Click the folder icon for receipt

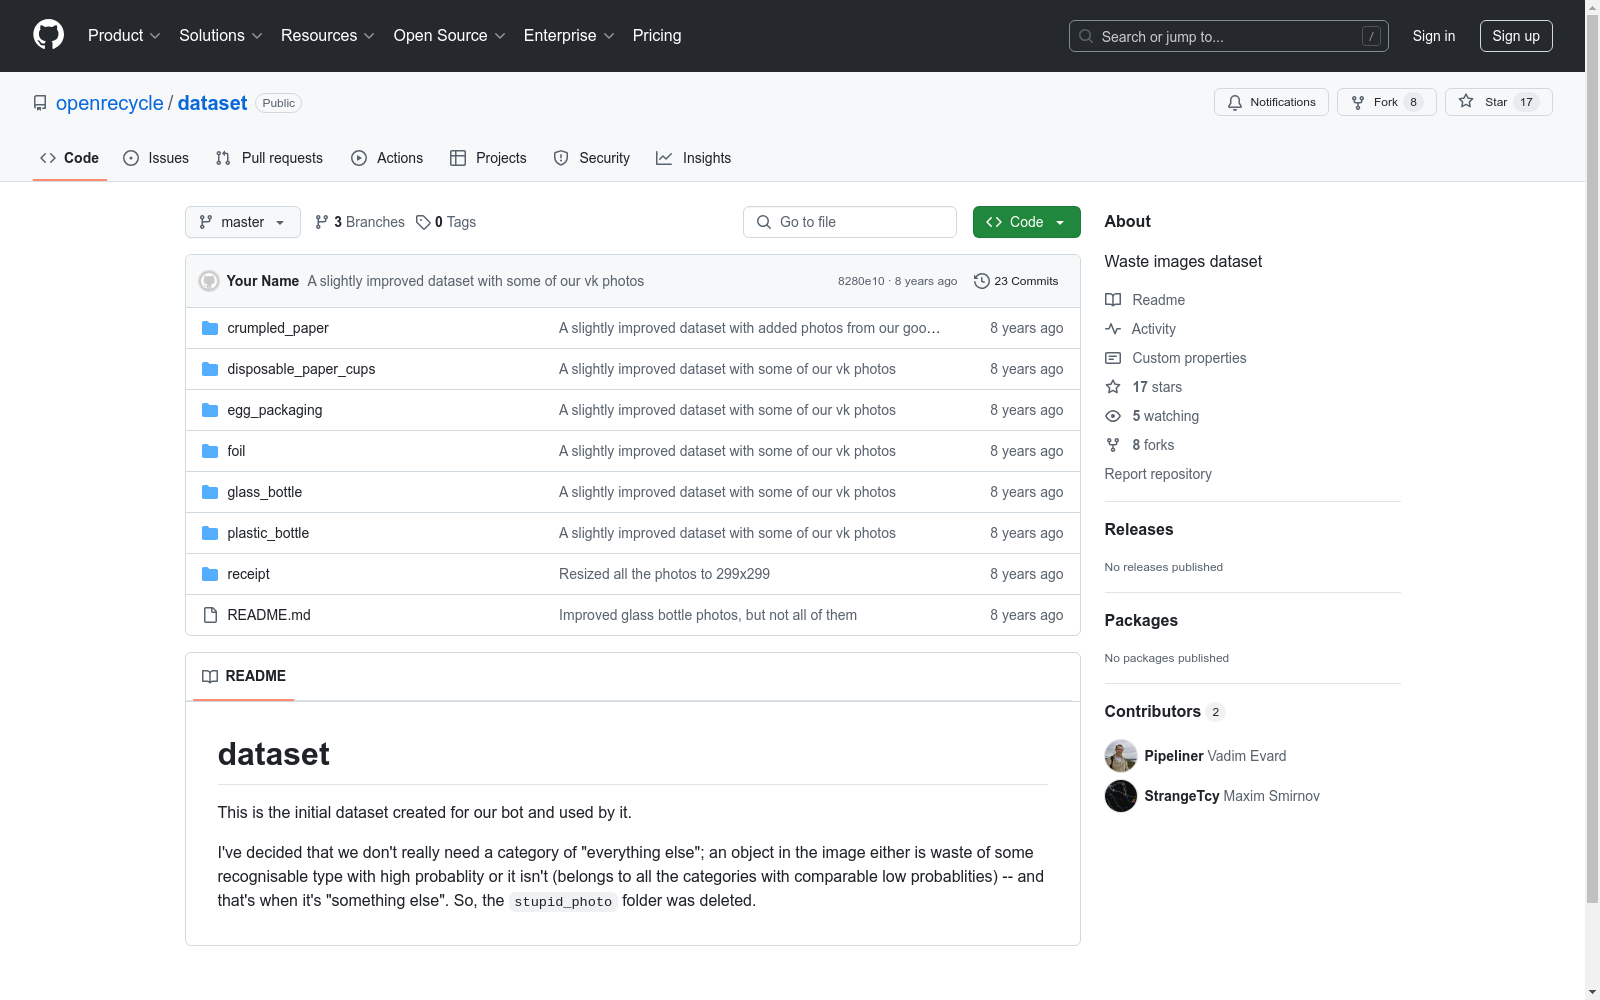[x=210, y=574]
